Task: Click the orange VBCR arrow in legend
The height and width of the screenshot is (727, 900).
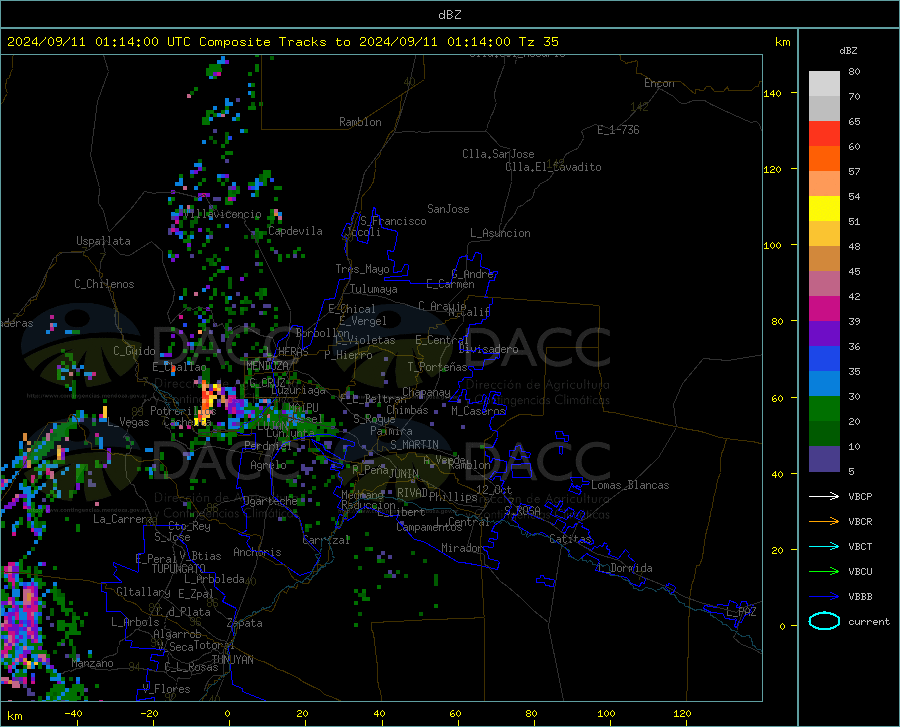Action: tap(824, 522)
